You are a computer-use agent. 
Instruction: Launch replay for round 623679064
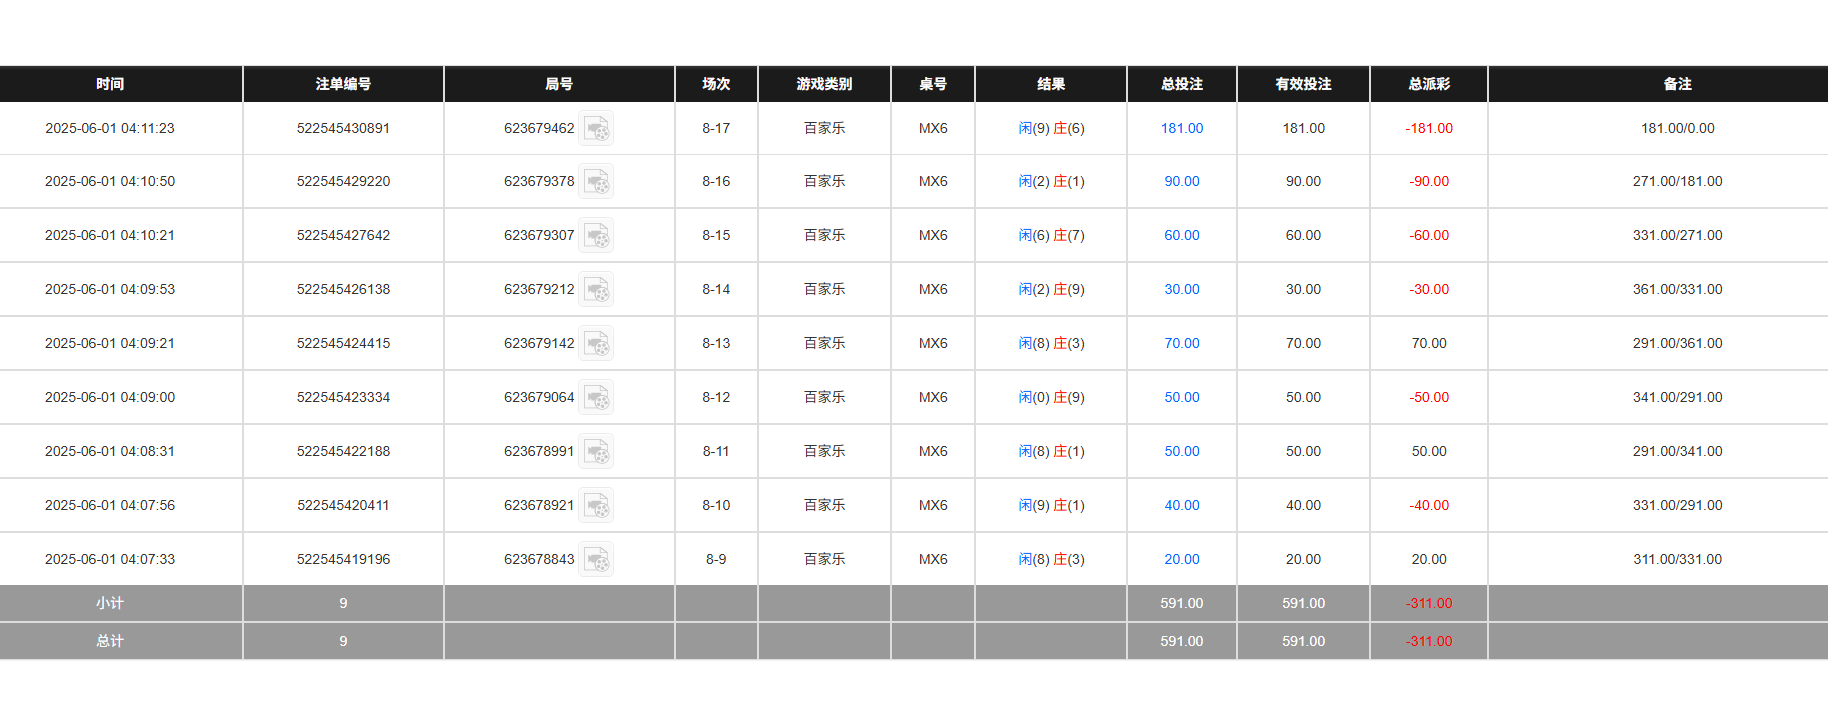[597, 397]
